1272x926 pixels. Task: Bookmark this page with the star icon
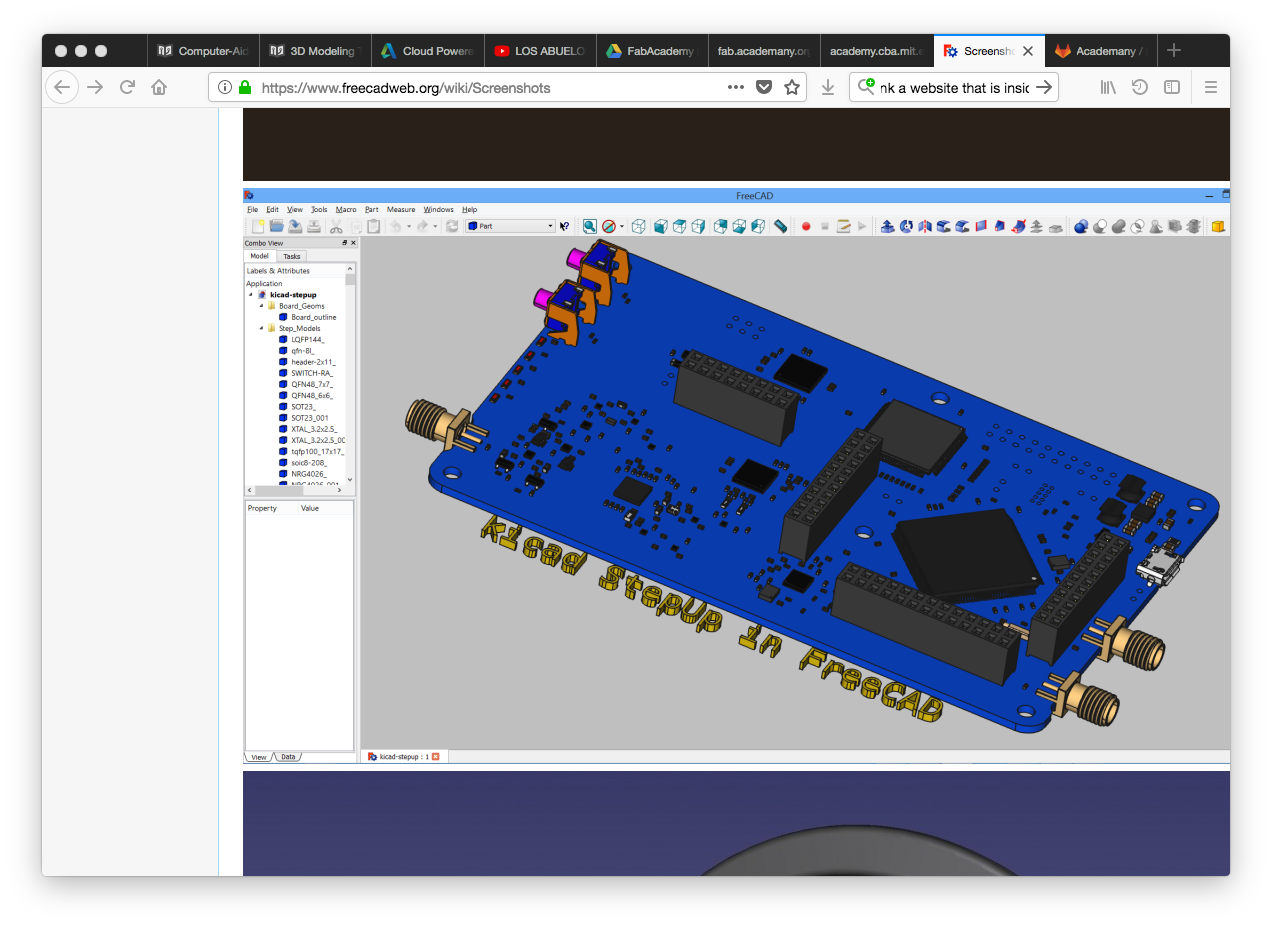pos(792,87)
